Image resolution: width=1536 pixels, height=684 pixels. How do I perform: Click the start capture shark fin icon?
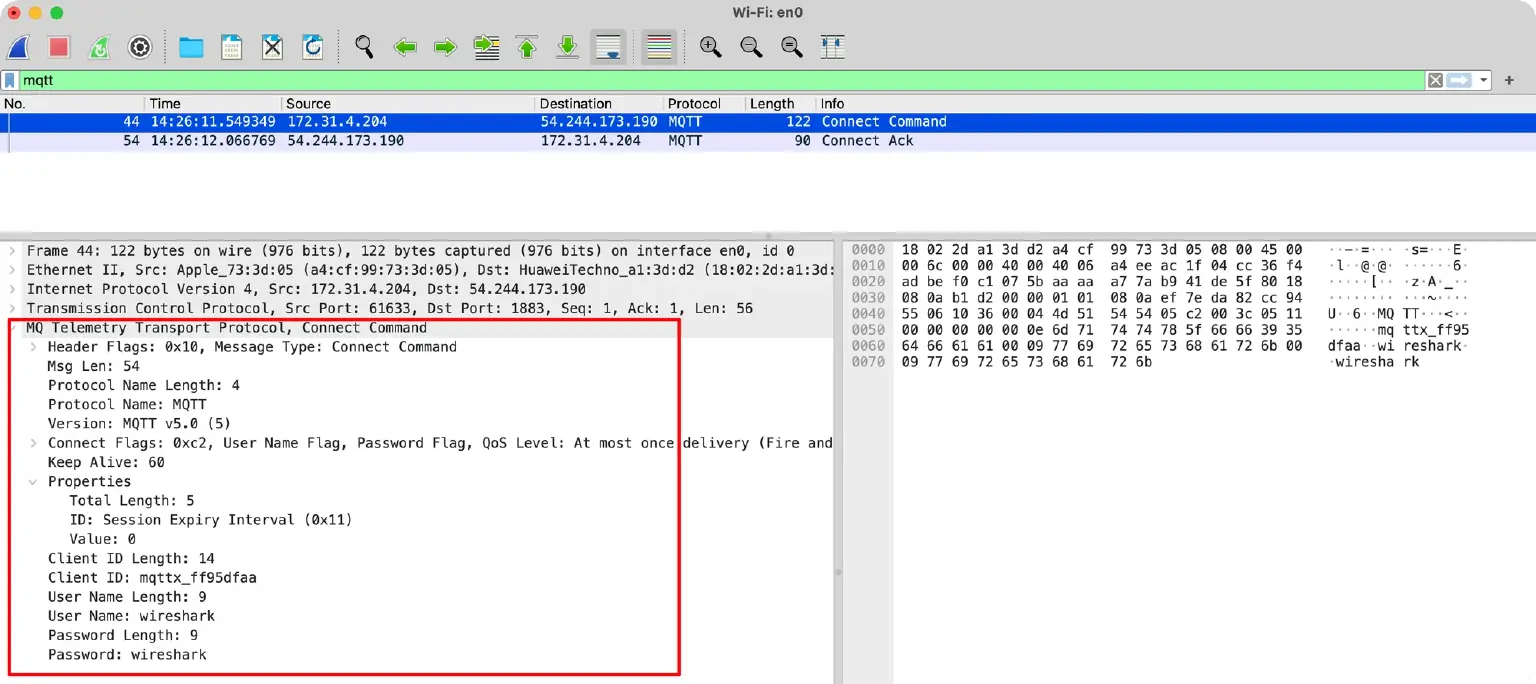coord(19,47)
